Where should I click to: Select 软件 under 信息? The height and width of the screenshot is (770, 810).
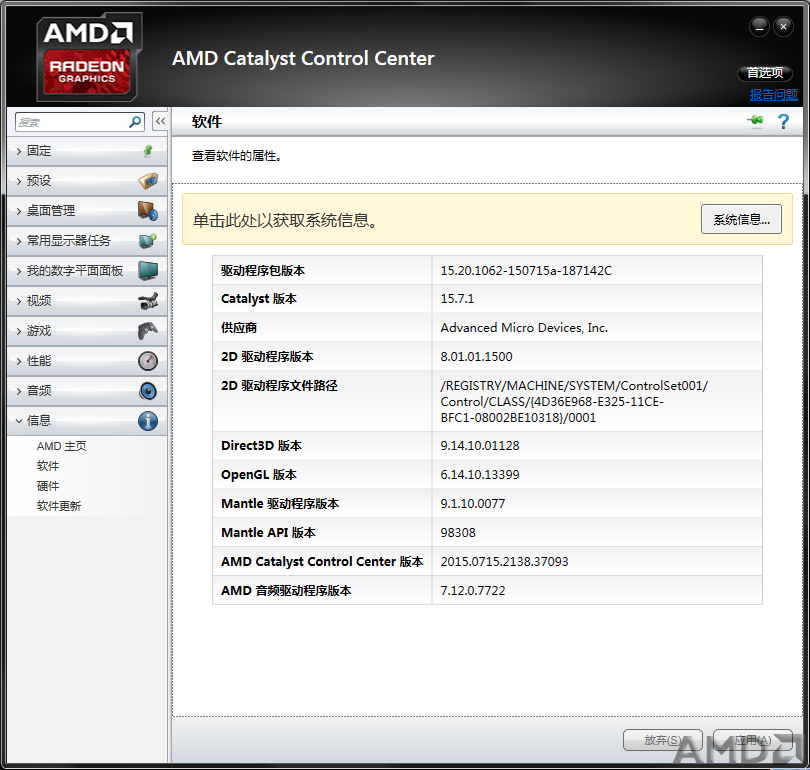coord(48,466)
